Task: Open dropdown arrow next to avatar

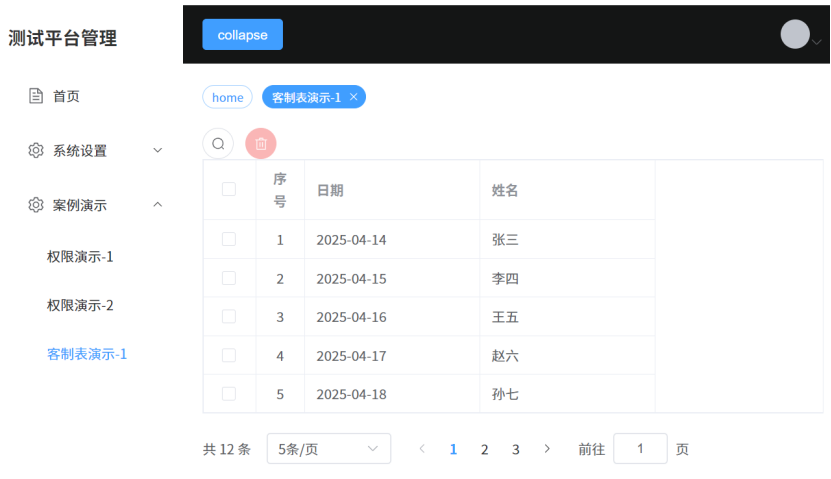Action: [x=817, y=42]
